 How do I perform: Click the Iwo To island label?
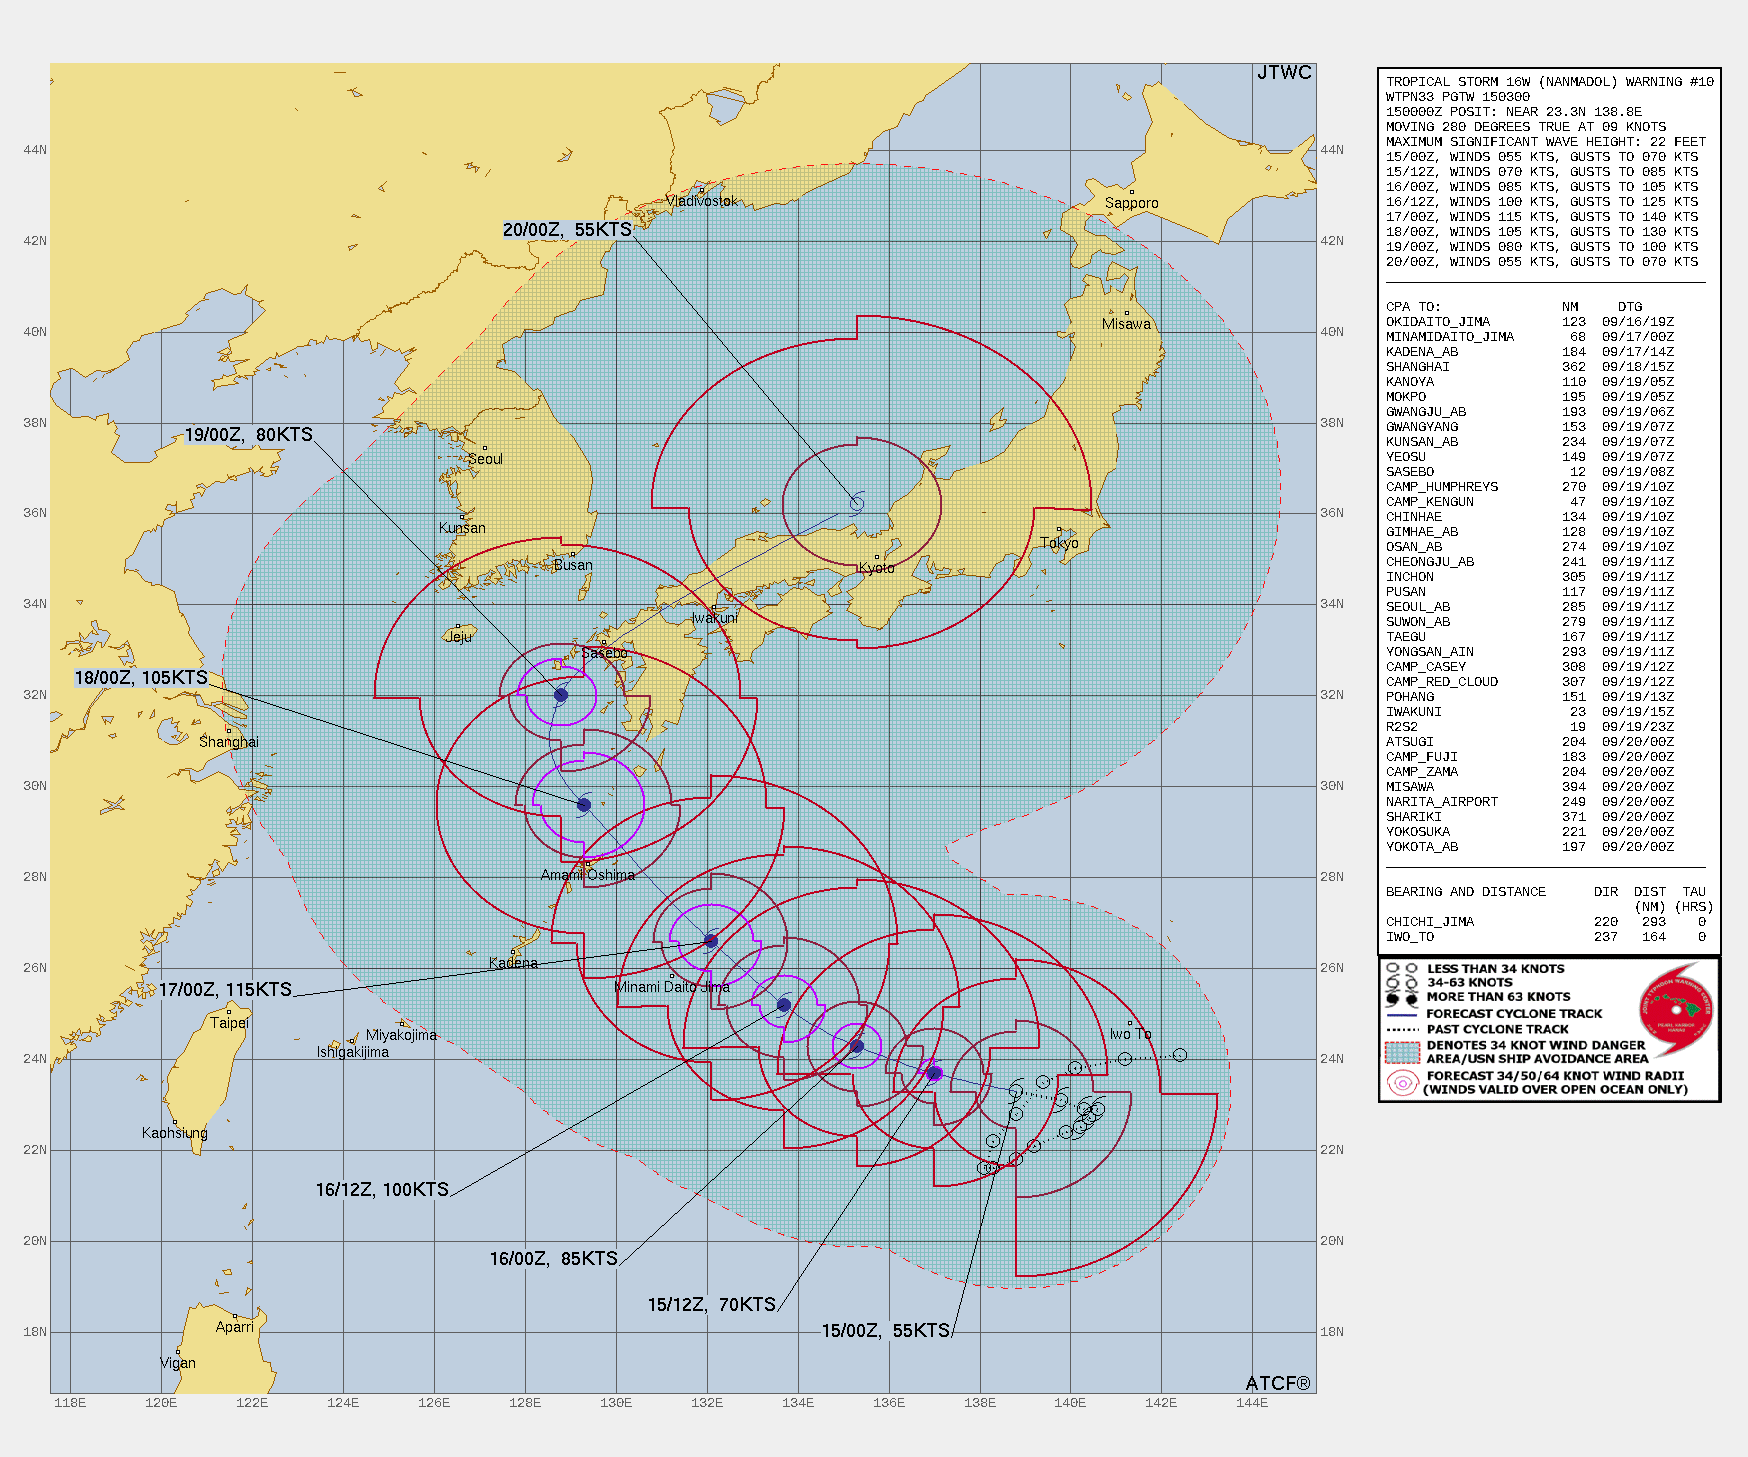[1130, 1034]
